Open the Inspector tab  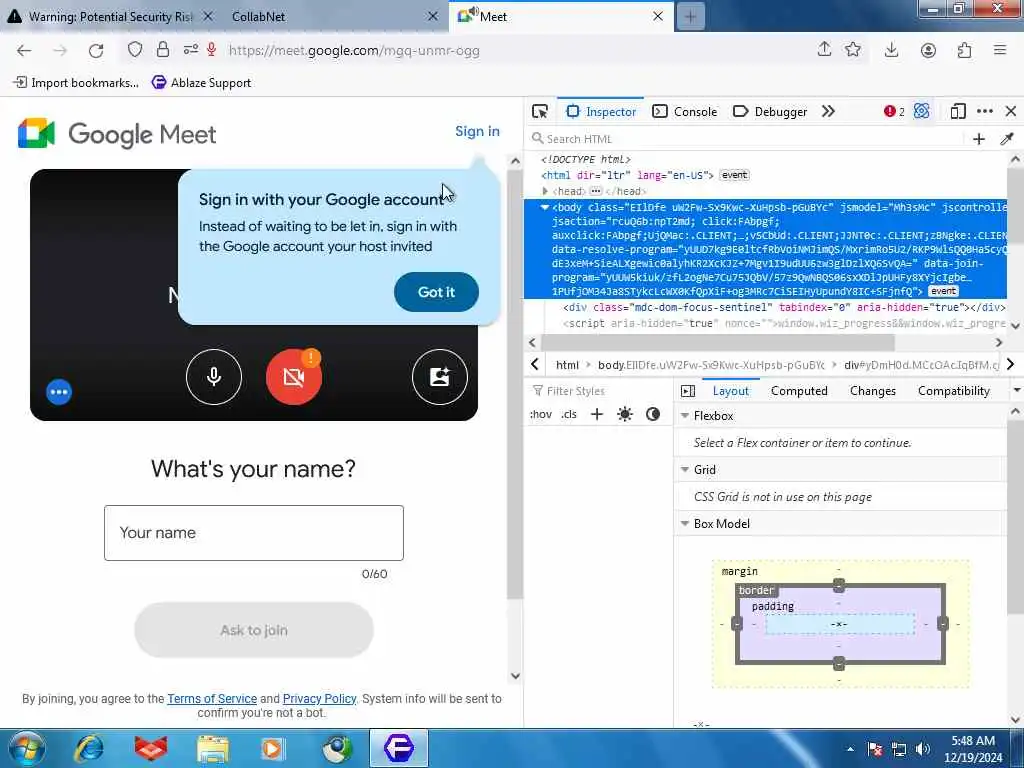coord(601,112)
